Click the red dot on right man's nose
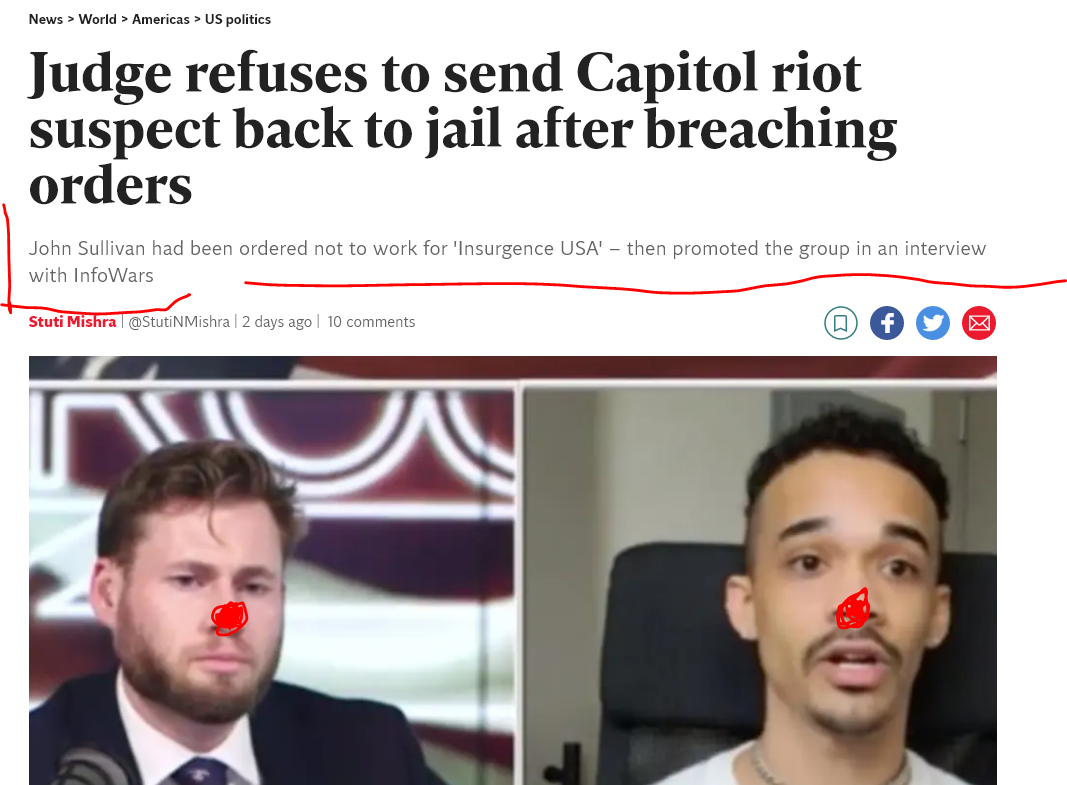 pos(853,609)
